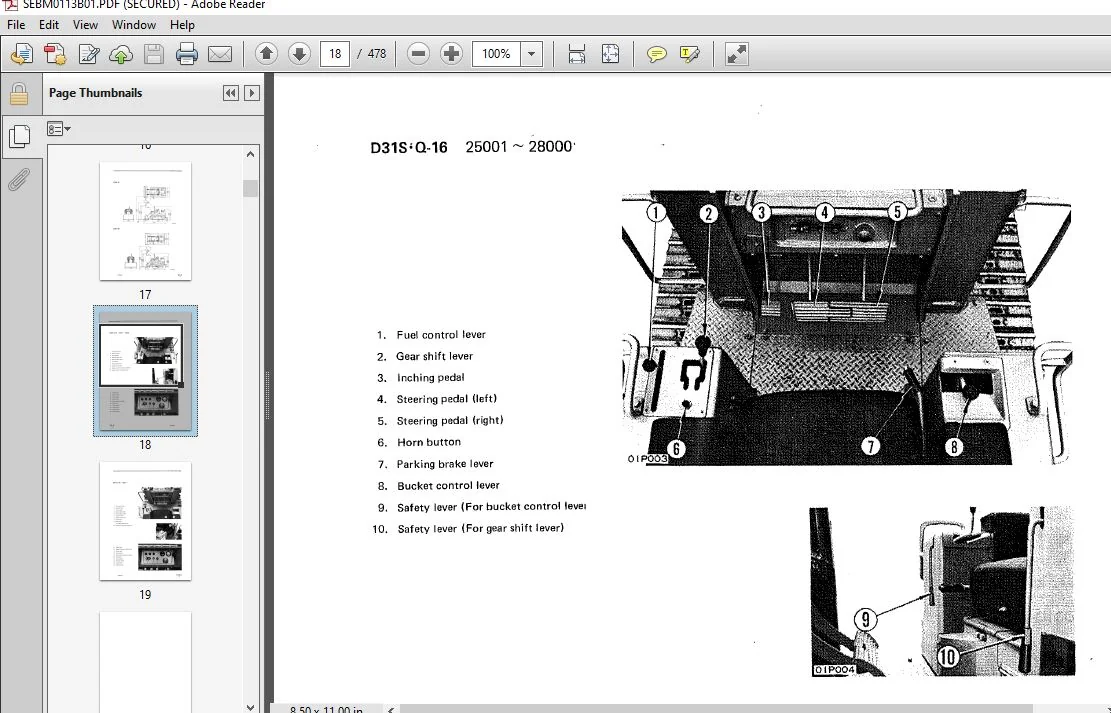Screen dimensions: 1111x713
Task: Go to next page with down arrow
Action: [x=299, y=54]
